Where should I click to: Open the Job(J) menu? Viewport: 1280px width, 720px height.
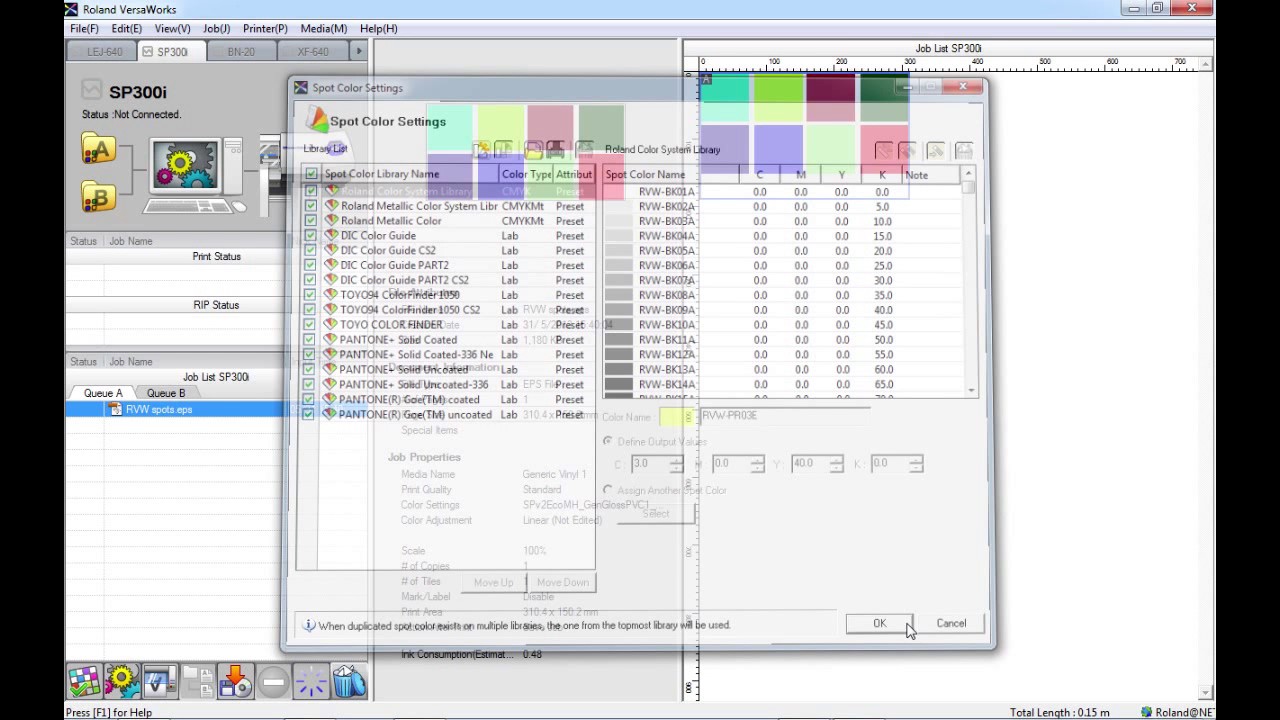coord(216,29)
